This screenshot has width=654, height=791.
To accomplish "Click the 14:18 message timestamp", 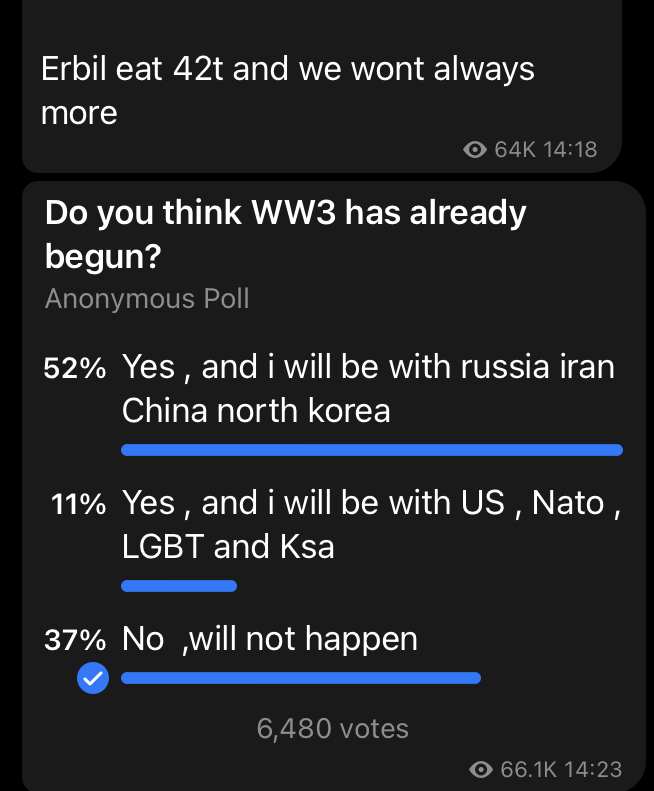I will [571, 150].
